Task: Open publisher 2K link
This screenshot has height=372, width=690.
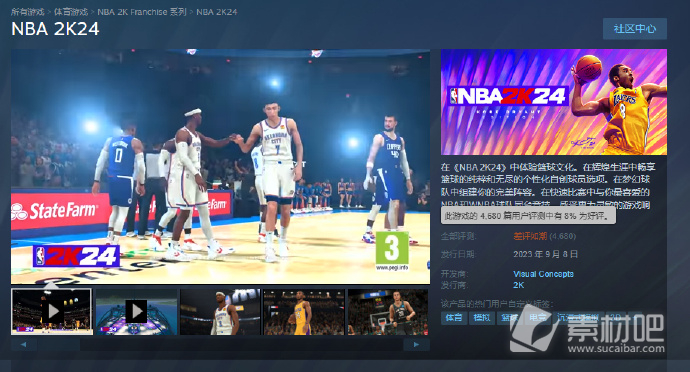Action: pyautogui.click(x=518, y=285)
